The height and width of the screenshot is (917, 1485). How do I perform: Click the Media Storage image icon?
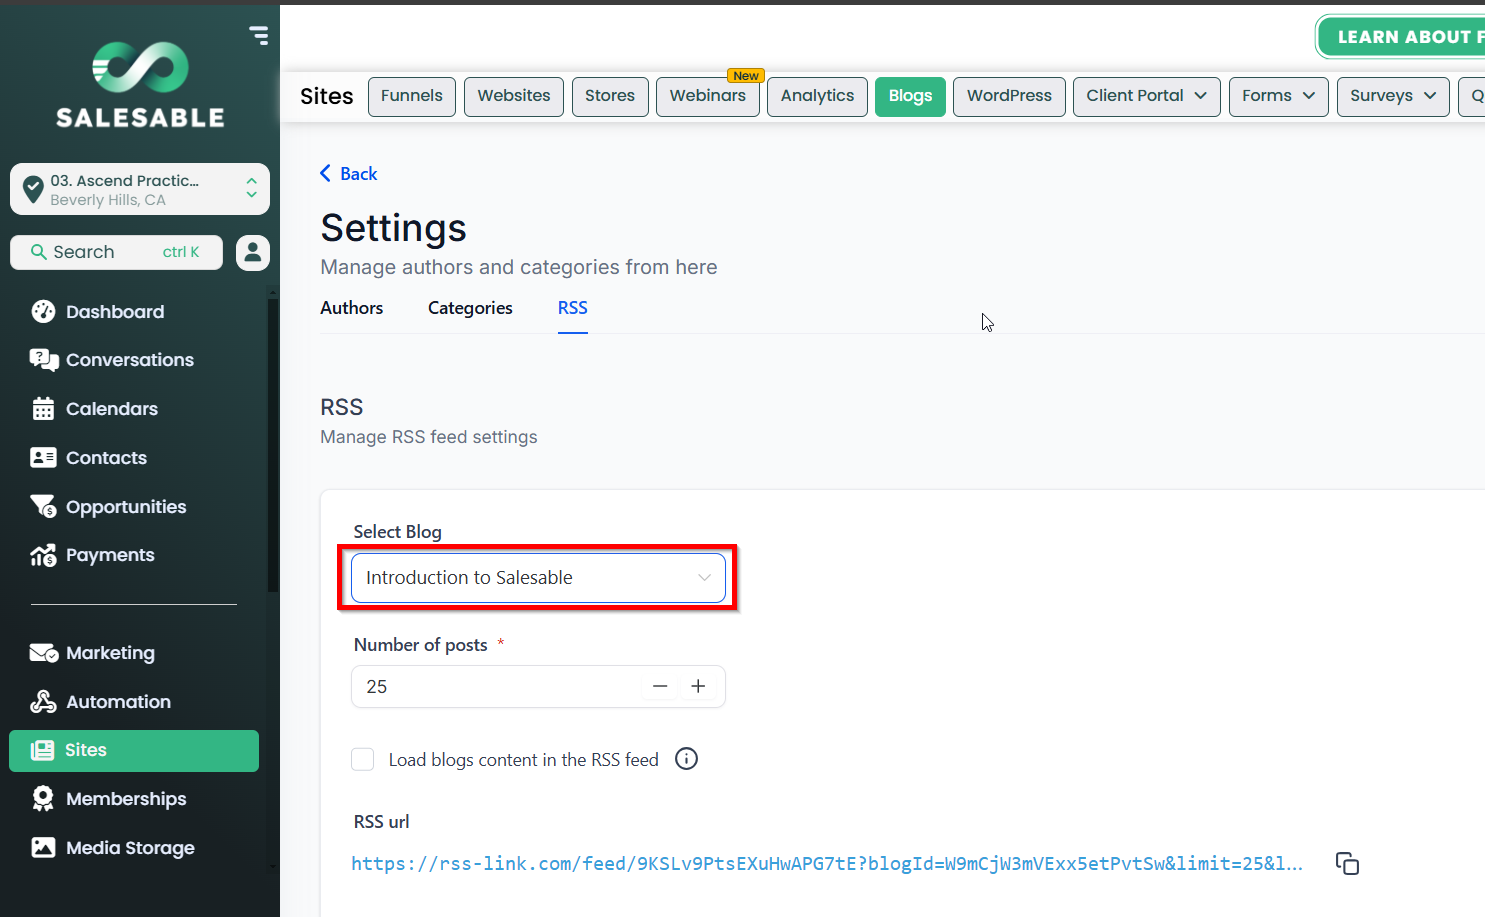coord(43,848)
